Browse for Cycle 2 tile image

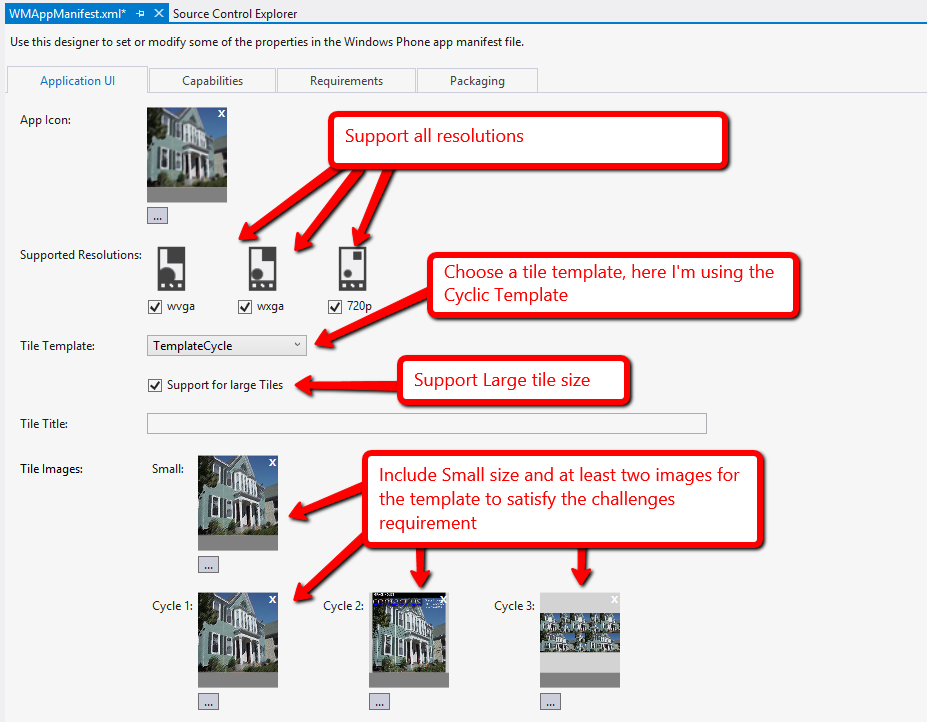click(x=379, y=702)
